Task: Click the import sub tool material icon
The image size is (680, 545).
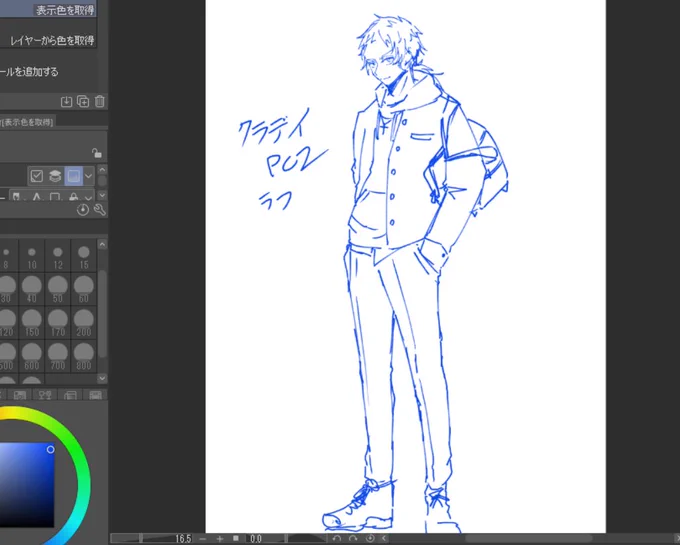Action: [x=66, y=101]
